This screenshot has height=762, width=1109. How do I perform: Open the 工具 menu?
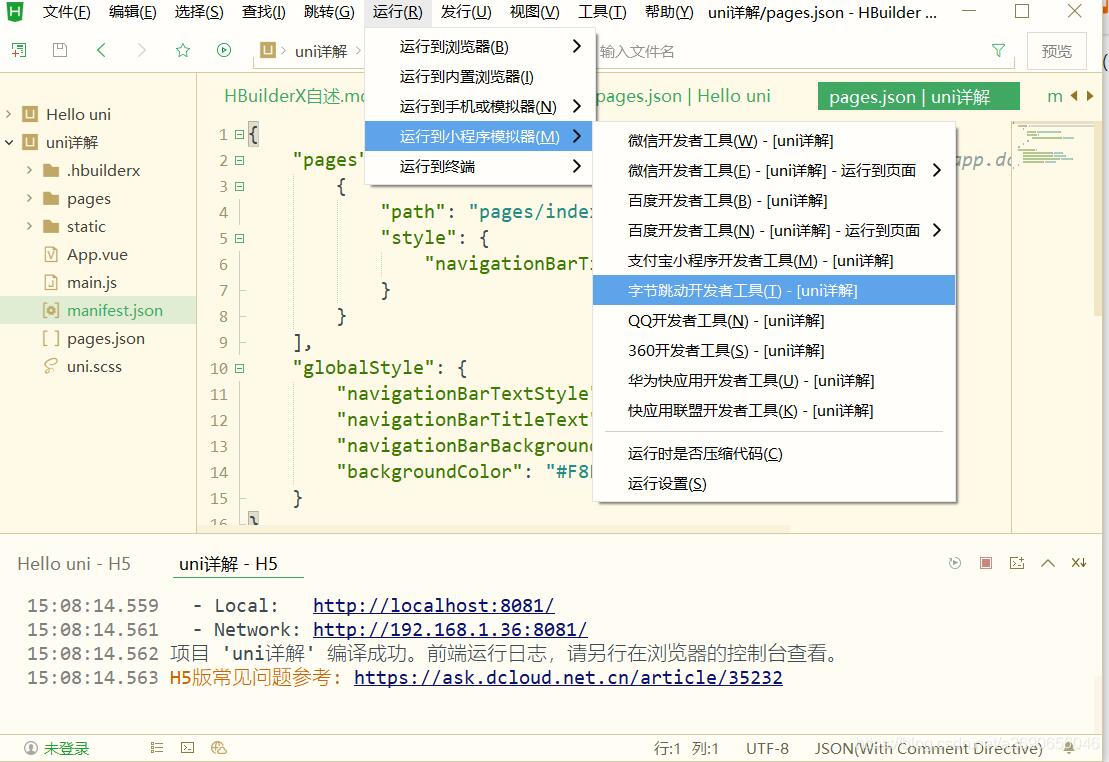[x=602, y=12]
